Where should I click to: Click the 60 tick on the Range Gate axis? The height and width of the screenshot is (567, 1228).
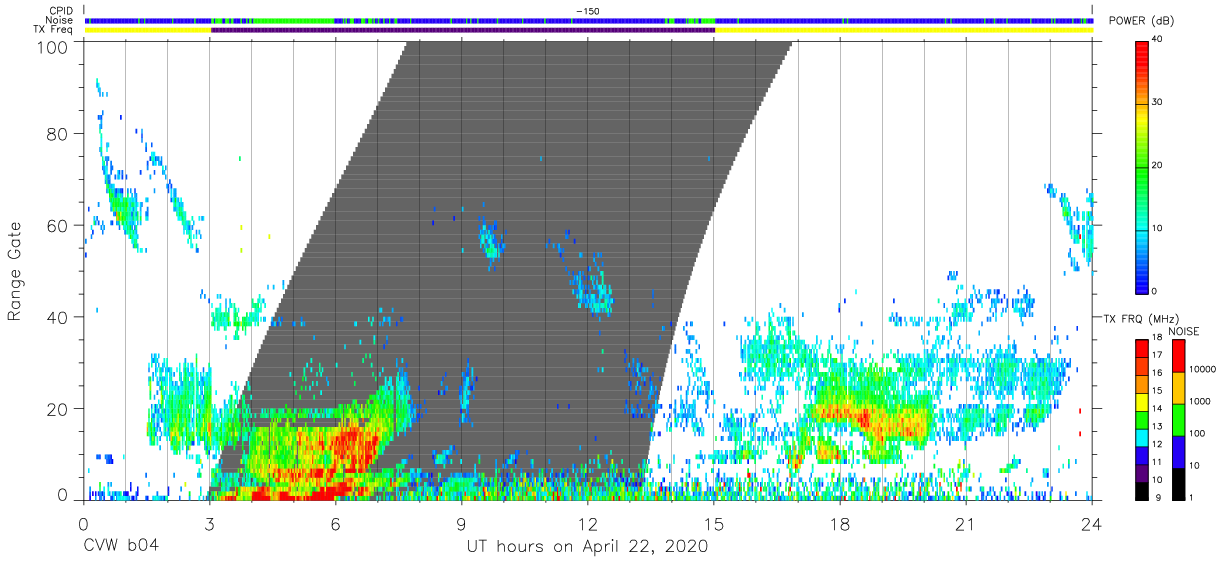[x=59, y=226]
